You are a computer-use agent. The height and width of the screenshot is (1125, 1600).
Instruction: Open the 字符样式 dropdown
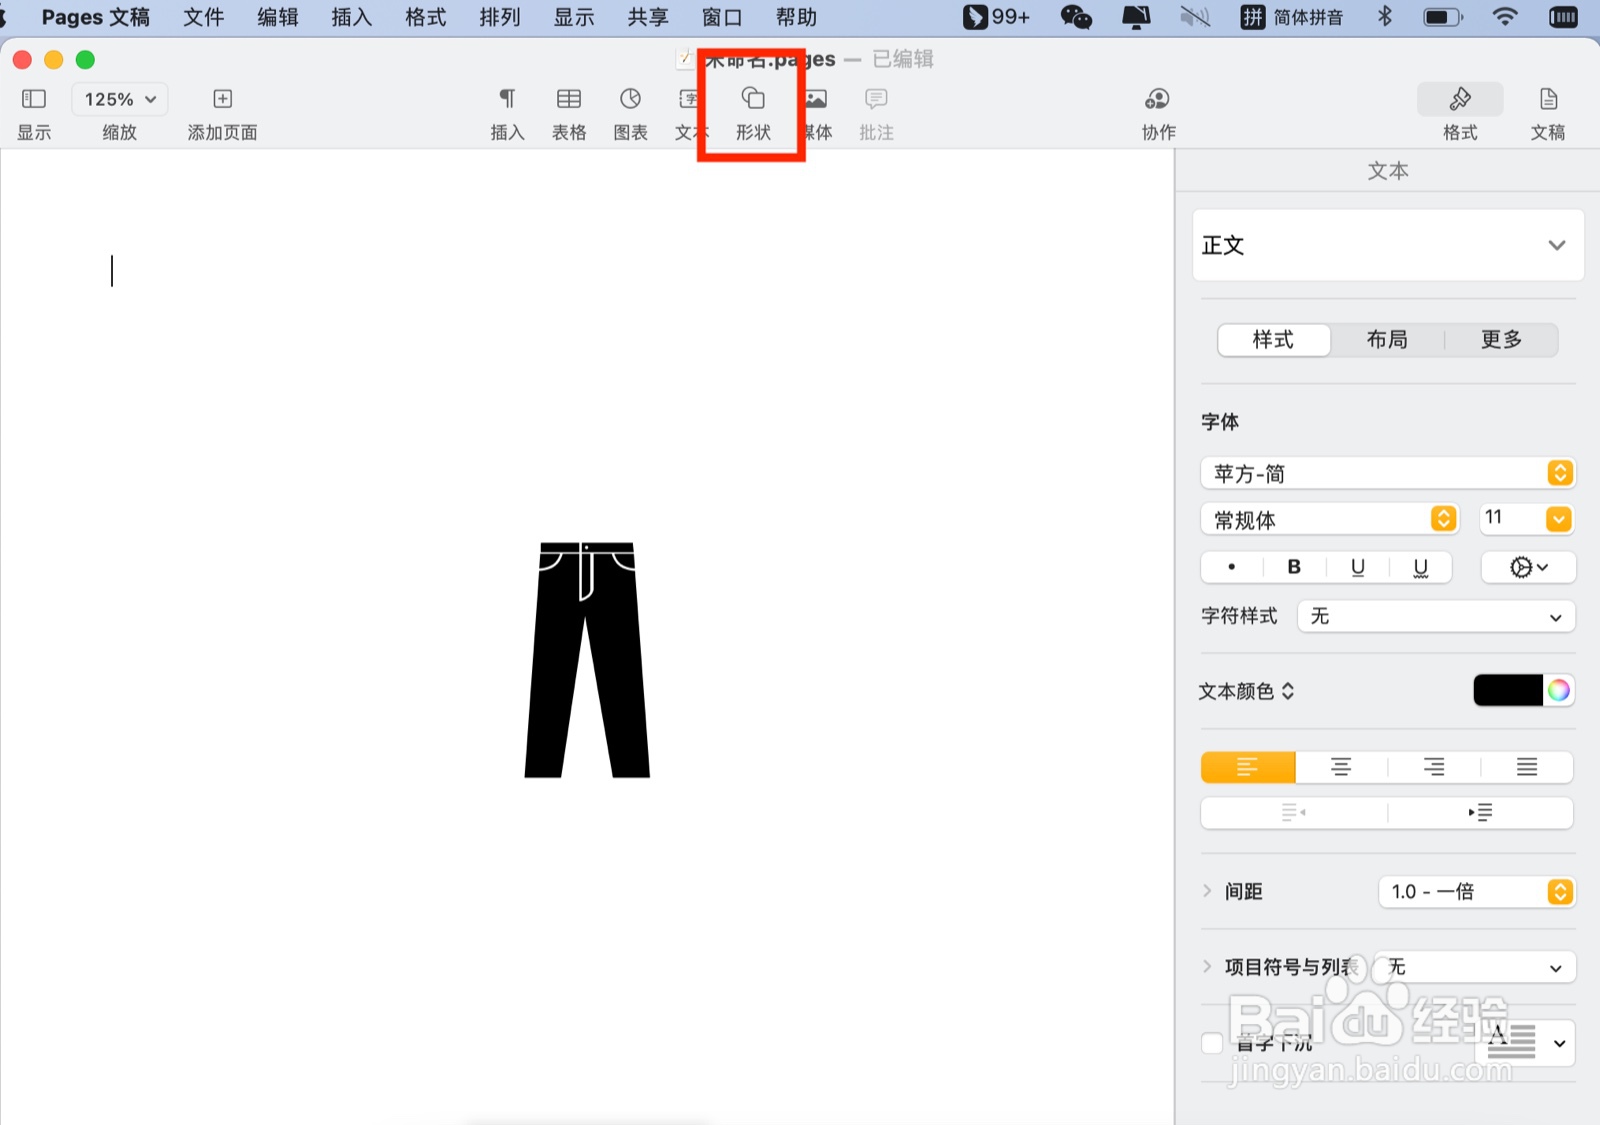coord(1436,617)
